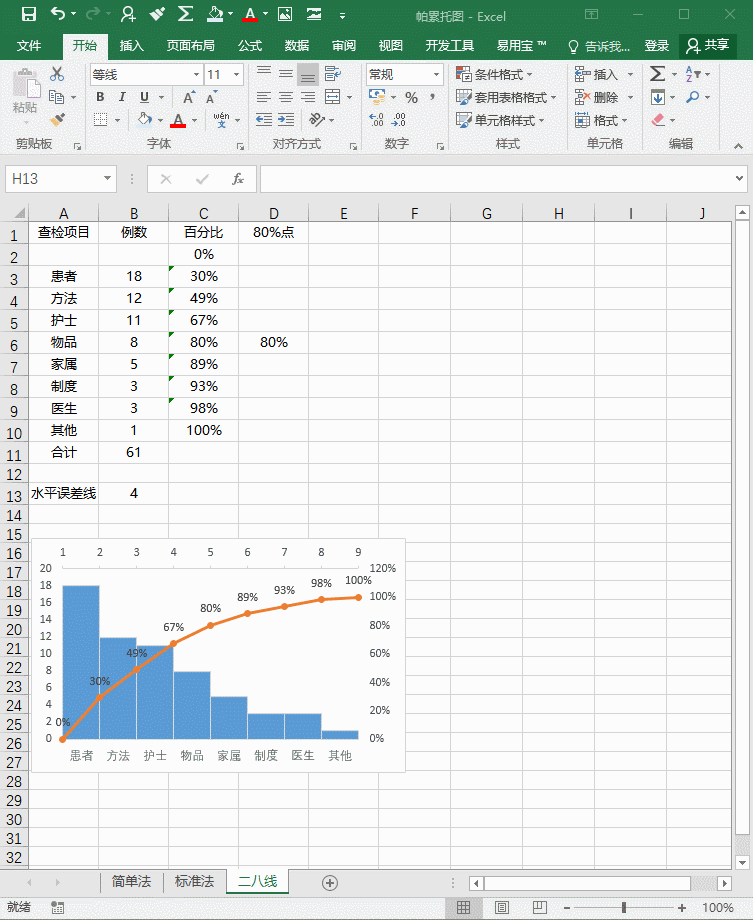Click the AutoSum icon in the quick access toolbar
753x920 pixels.
click(x=185, y=14)
